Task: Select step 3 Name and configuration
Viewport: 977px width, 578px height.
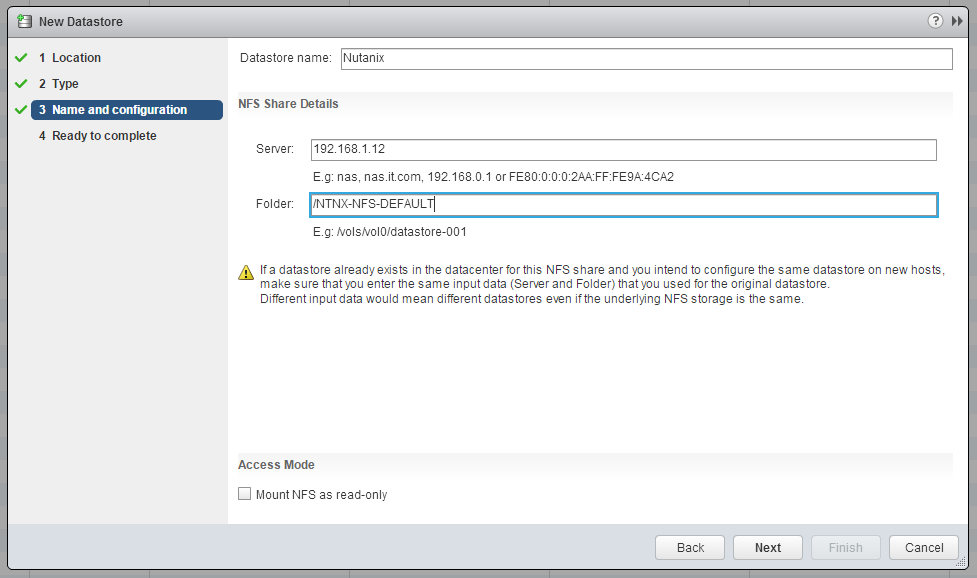Action: pyautogui.click(x=119, y=110)
